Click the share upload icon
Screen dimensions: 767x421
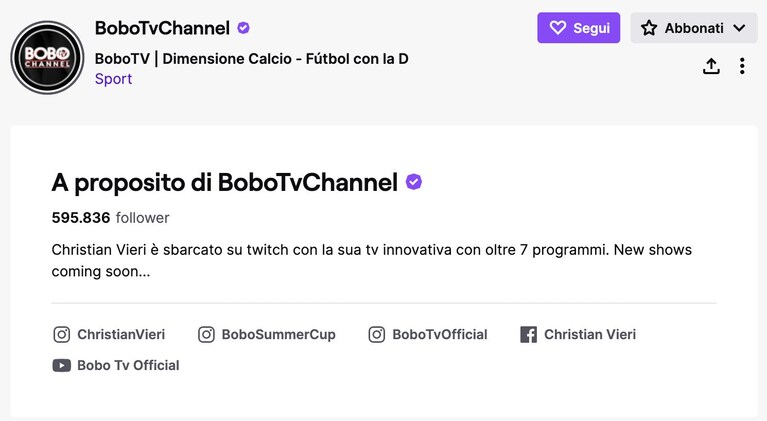(x=711, y=66)
